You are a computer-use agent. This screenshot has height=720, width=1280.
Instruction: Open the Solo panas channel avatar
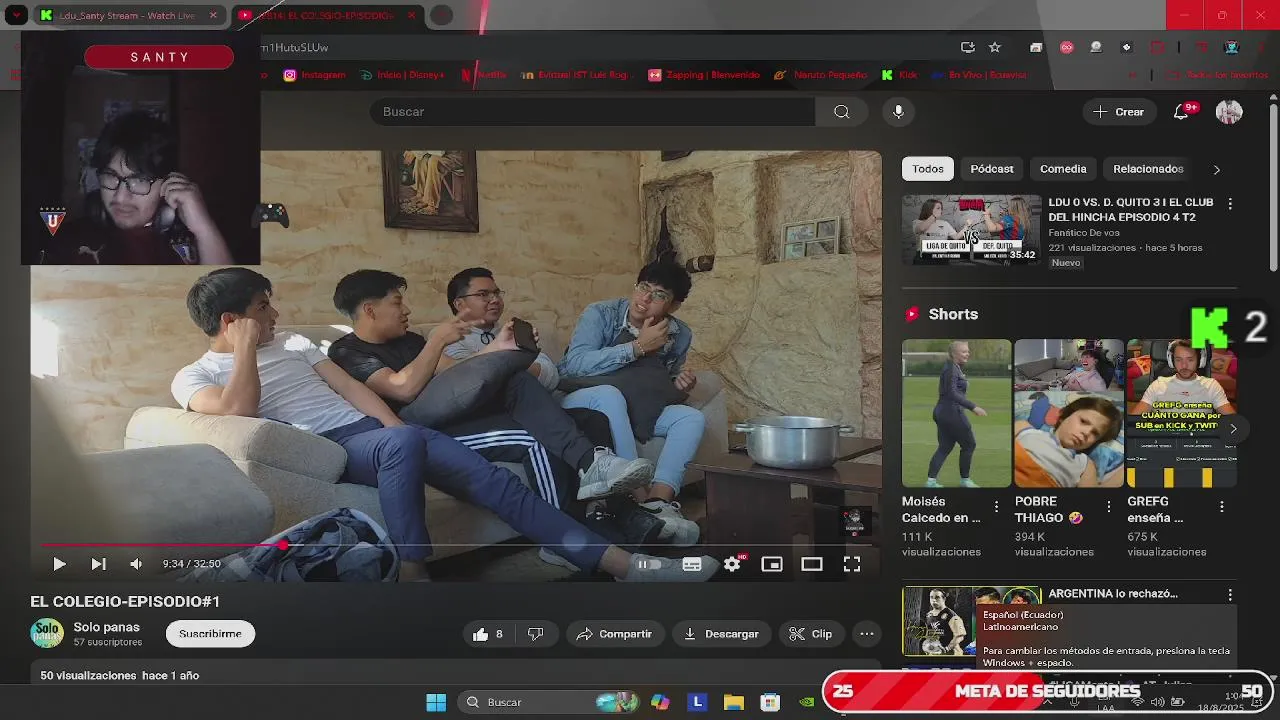tap(47, 634)
